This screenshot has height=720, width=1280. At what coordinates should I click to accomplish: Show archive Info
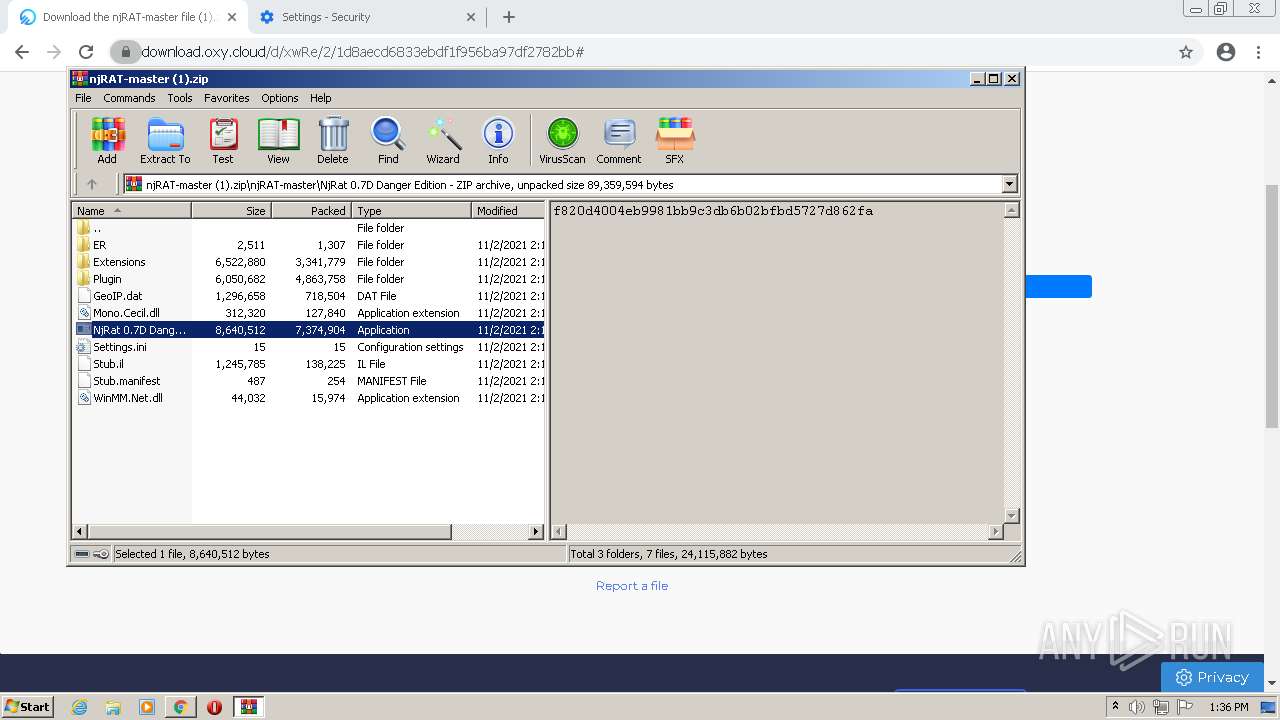498,140
